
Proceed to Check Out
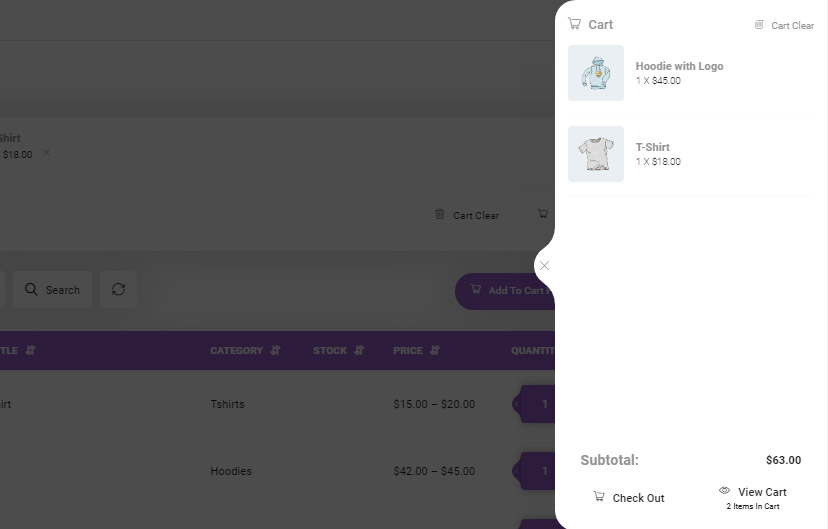click(629, 497)
